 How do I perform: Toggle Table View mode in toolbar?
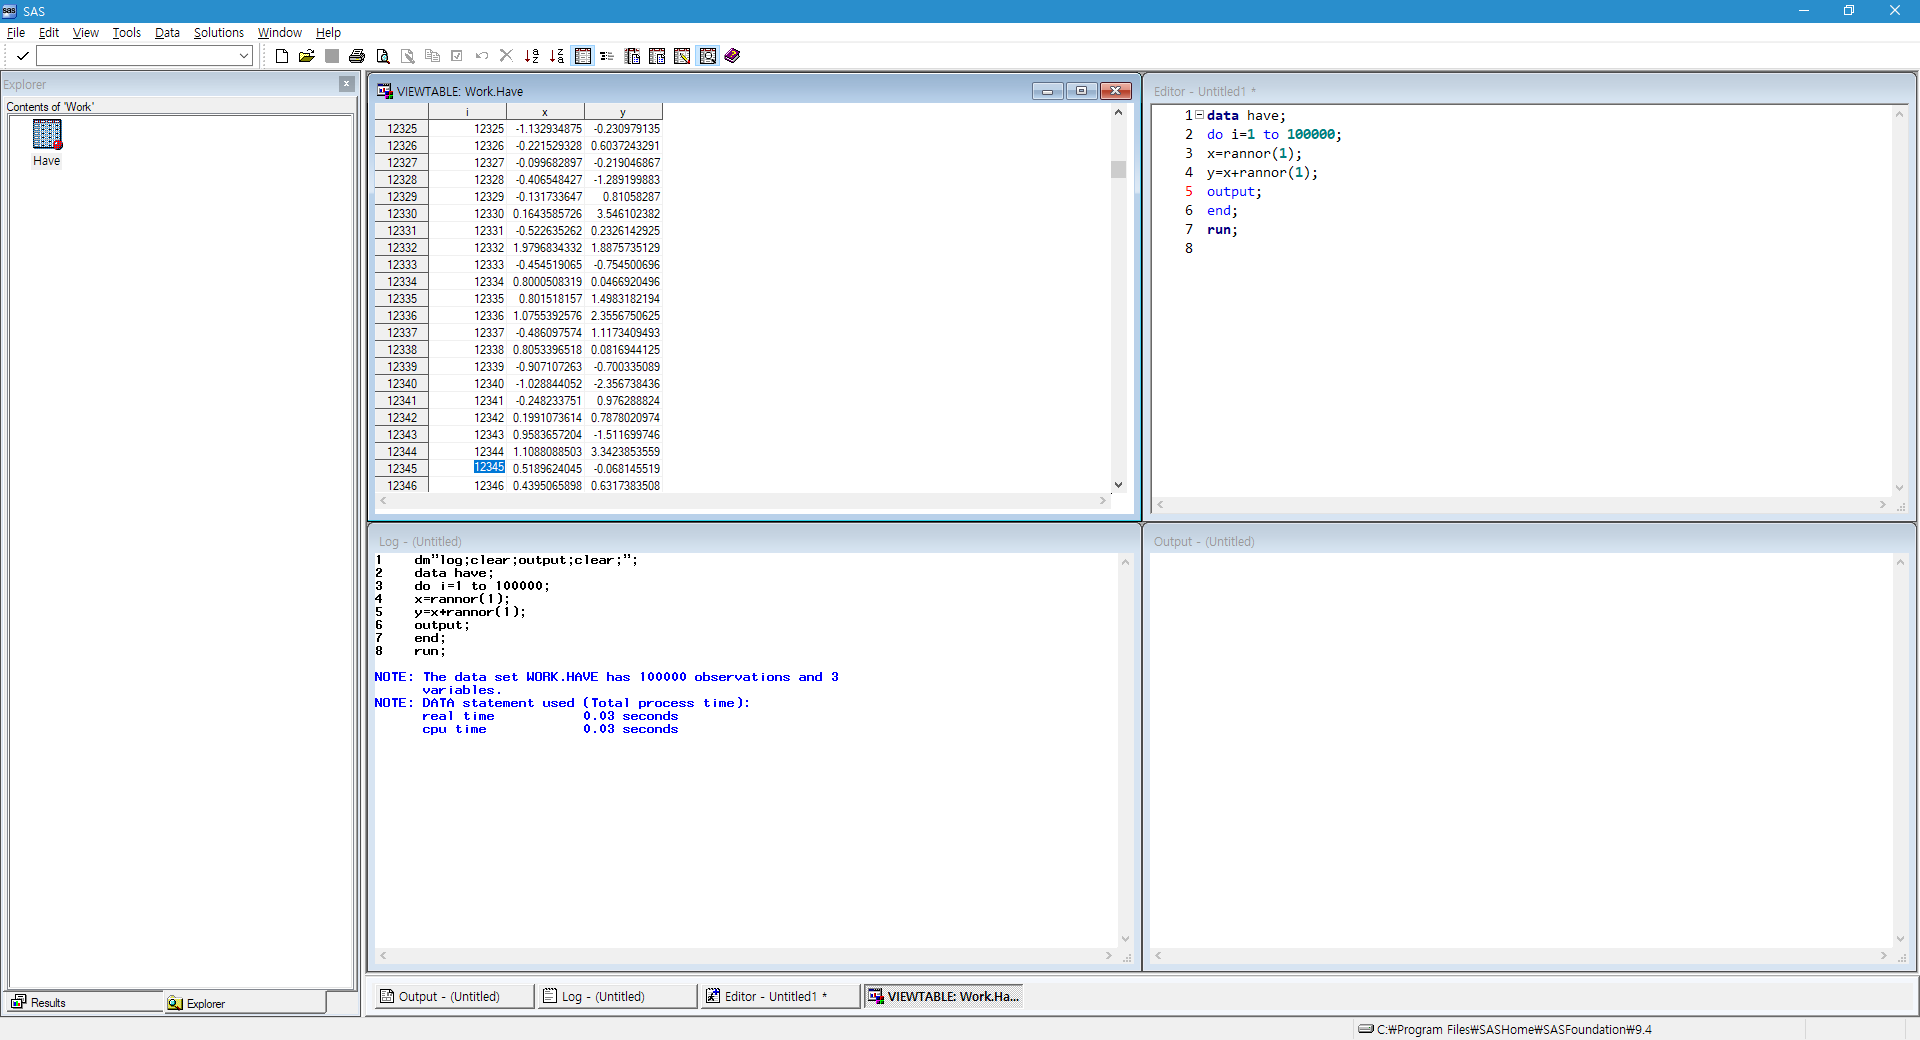point(582,56)
